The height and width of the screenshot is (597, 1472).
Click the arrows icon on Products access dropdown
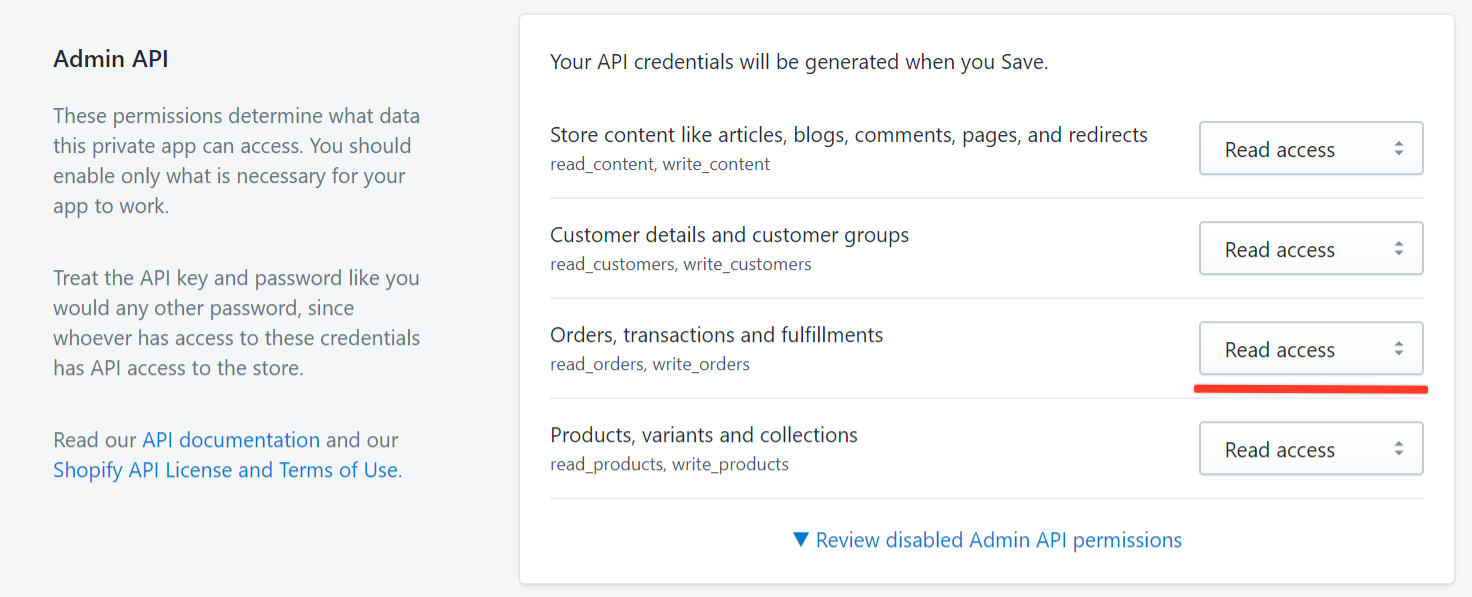[1398, 449]
